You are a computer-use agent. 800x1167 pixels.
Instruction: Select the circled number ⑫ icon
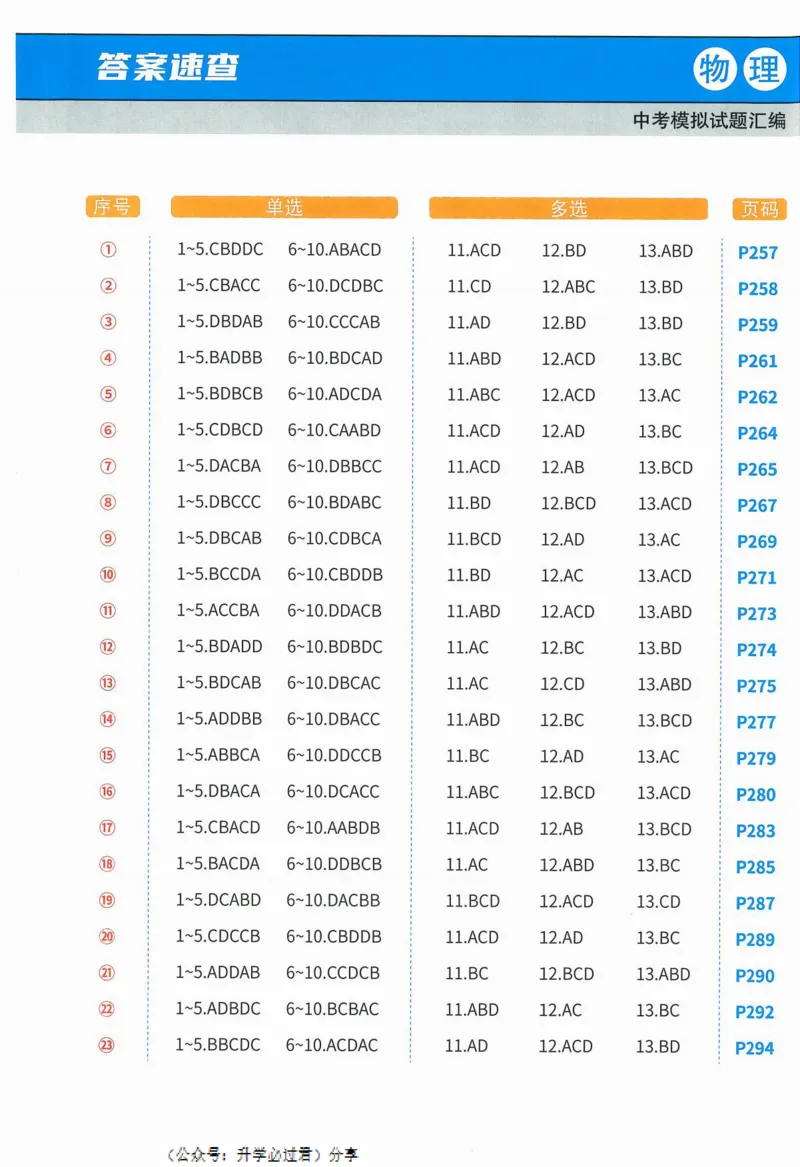(x=108, y=647)
